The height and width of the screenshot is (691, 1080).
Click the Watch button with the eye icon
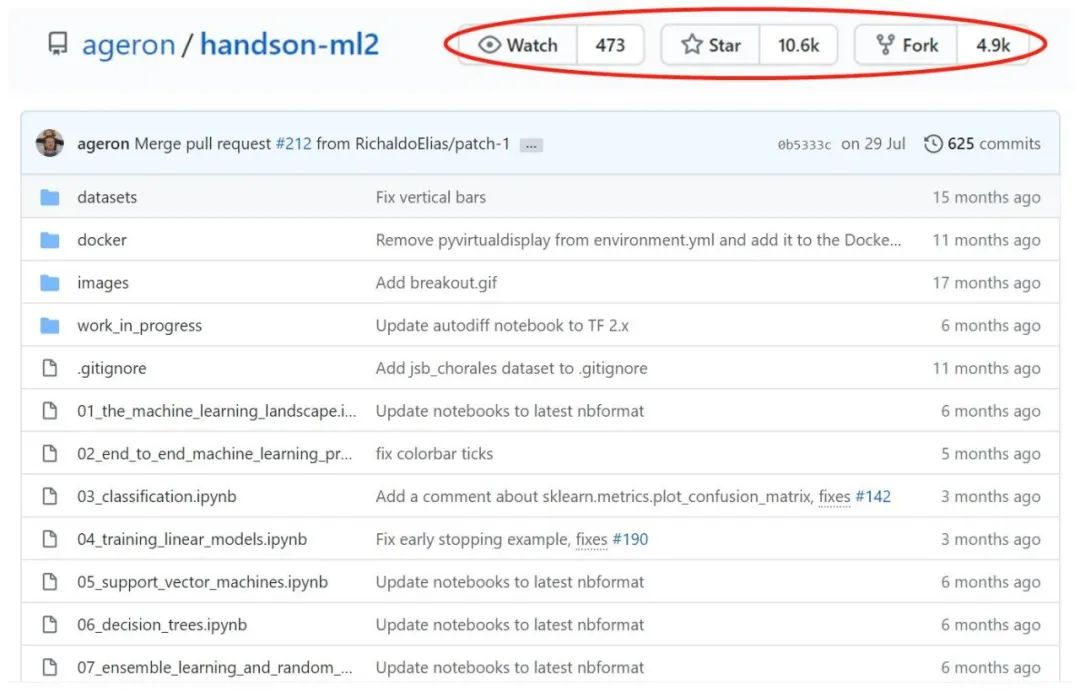pyautogui.click(x=518, y=45)
